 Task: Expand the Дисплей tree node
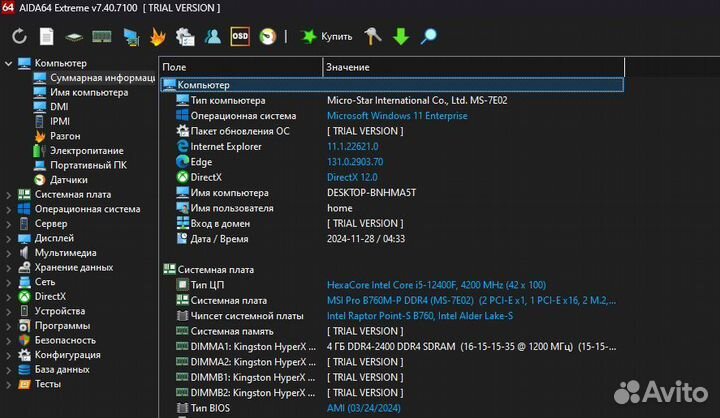pyautogui.click(x=8, y=238)
